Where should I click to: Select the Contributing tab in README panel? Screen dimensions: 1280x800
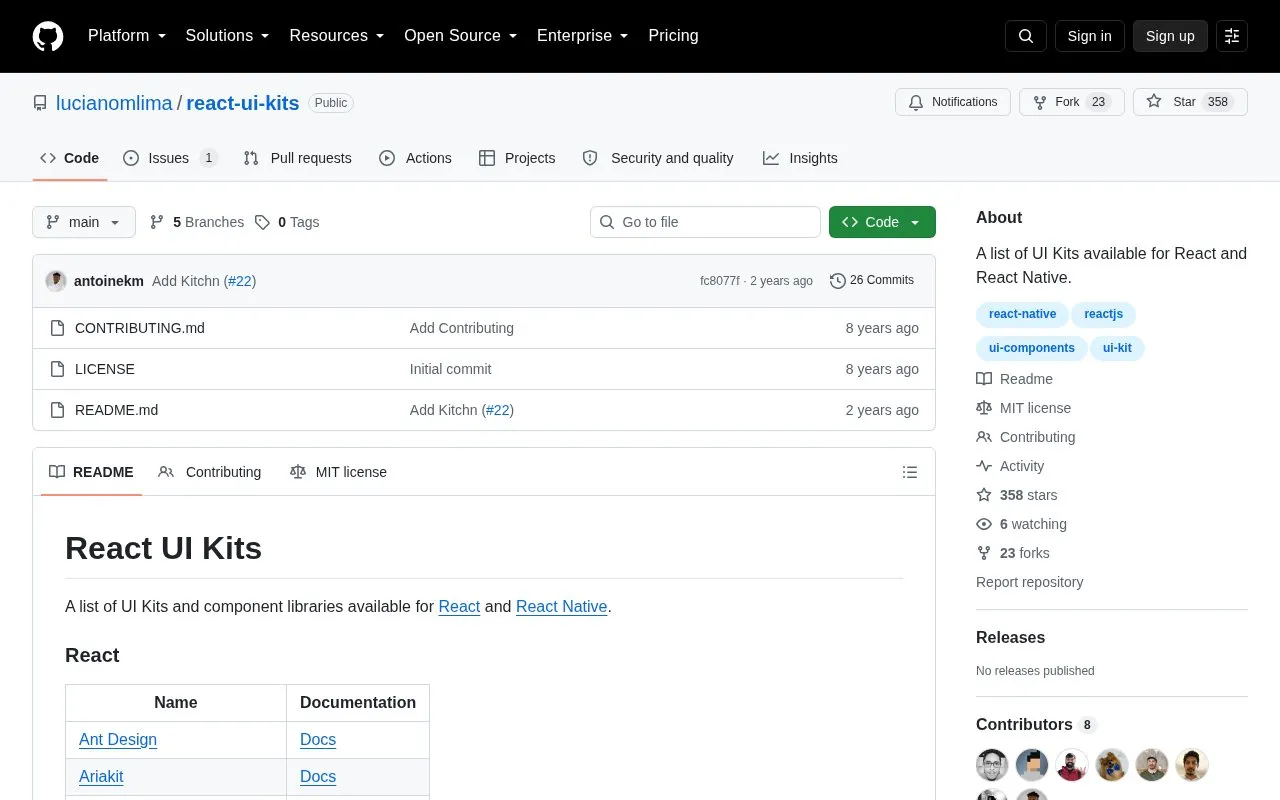210,472
